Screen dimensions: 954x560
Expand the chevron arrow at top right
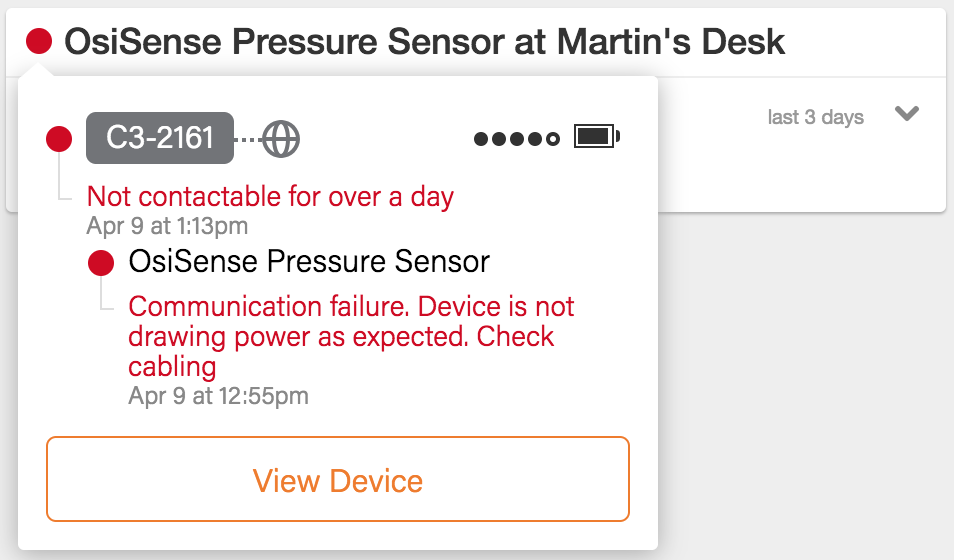click(907, 114)
